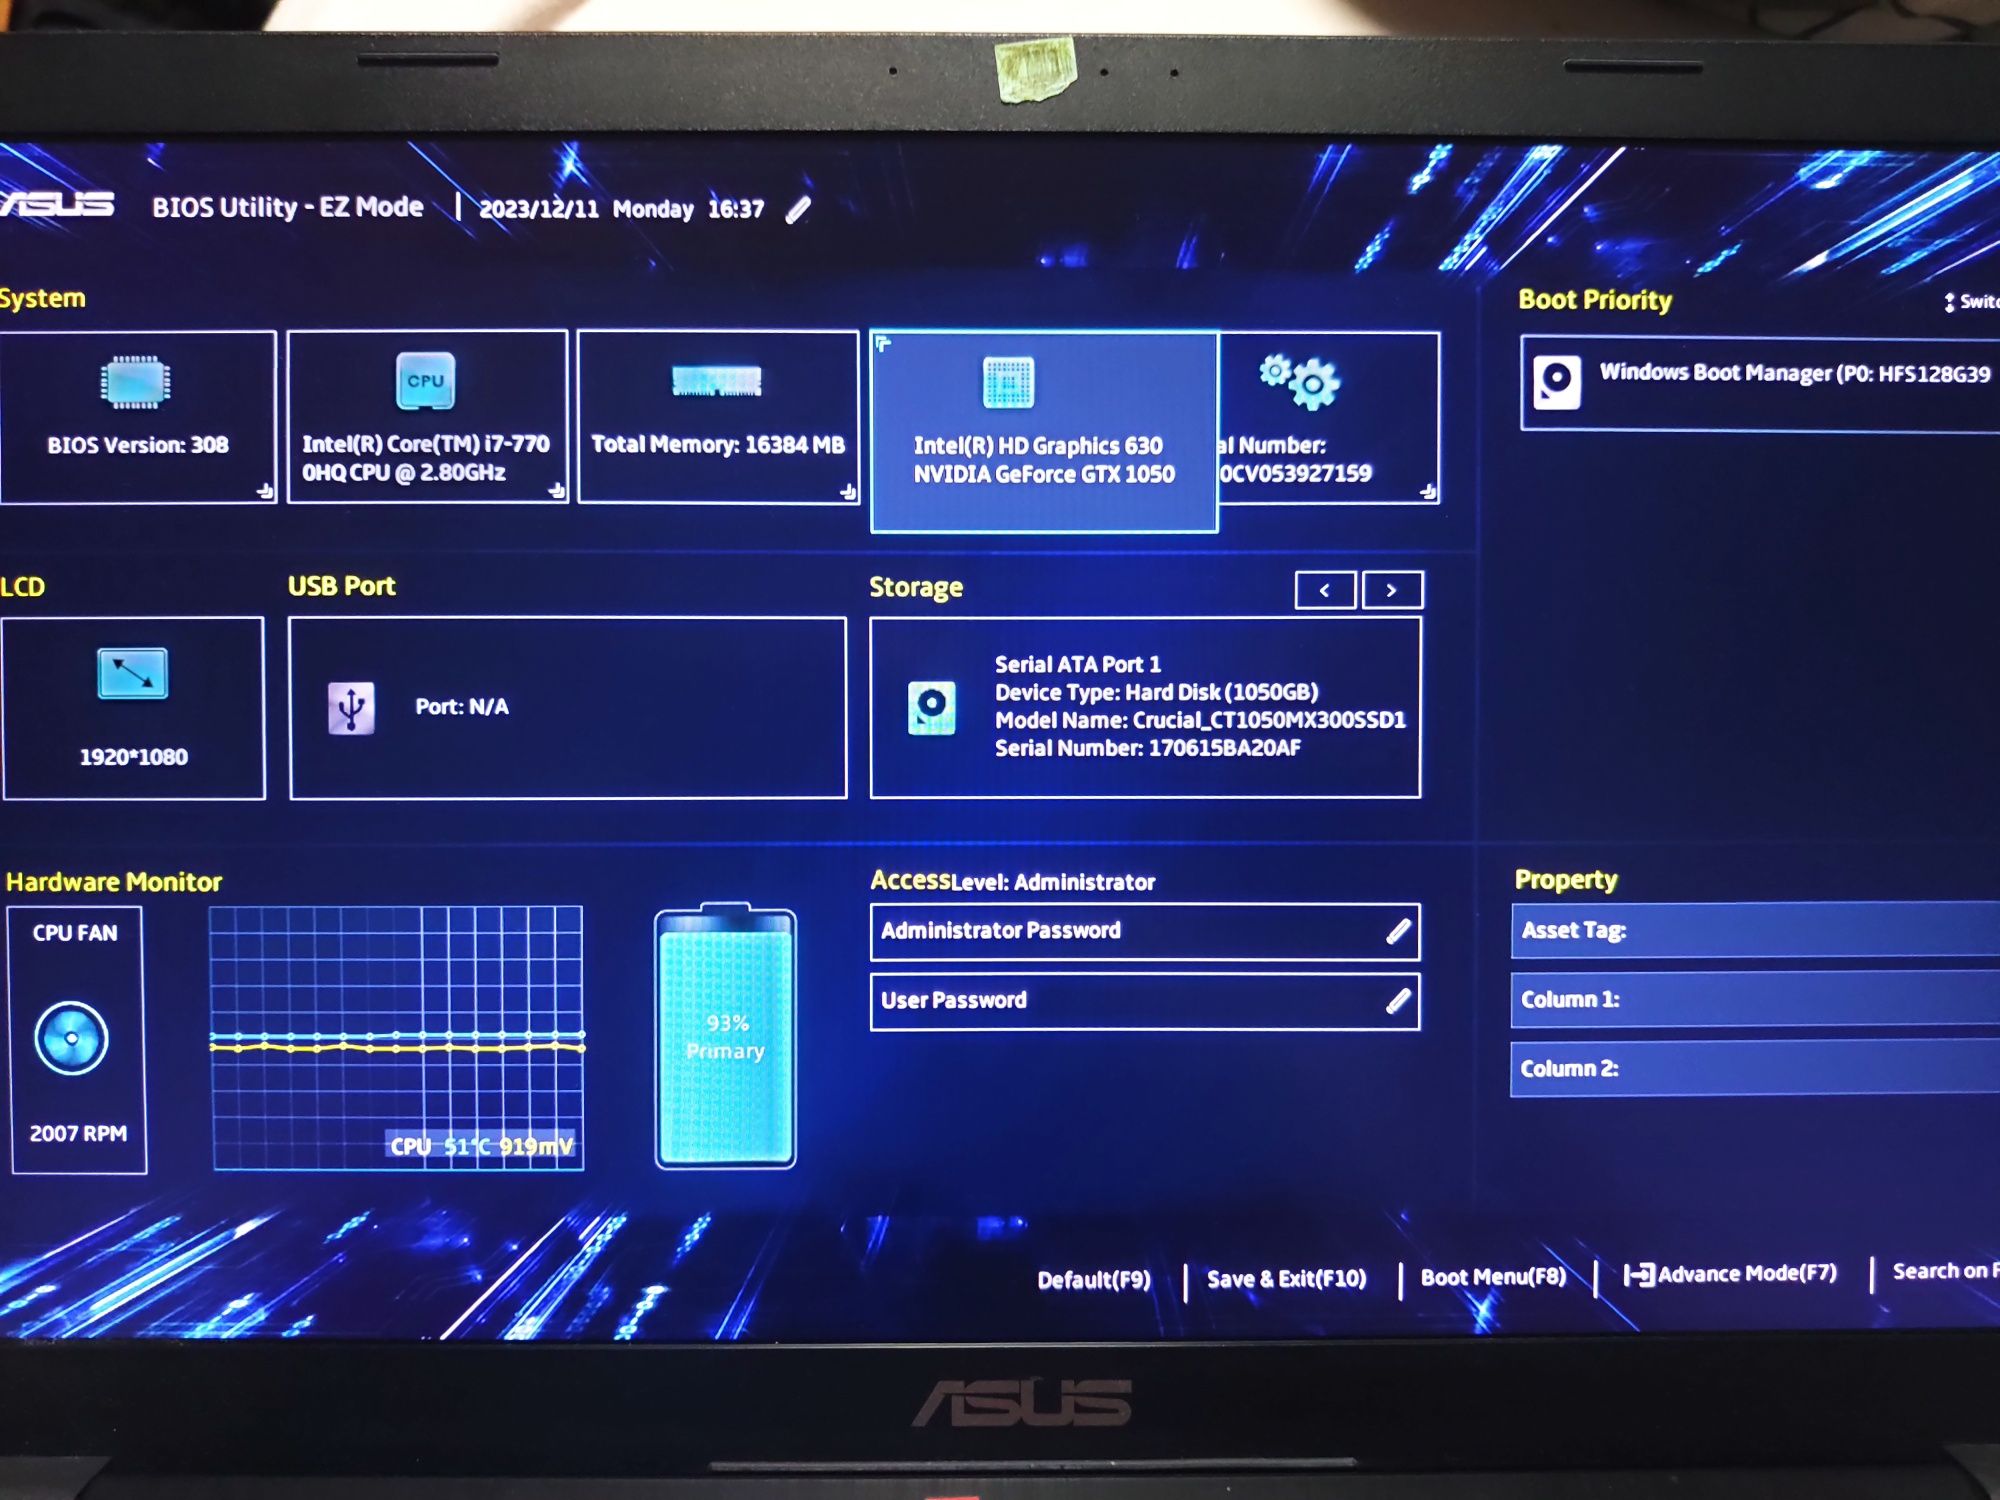Click Port: N/A text

tap(462, 707)
